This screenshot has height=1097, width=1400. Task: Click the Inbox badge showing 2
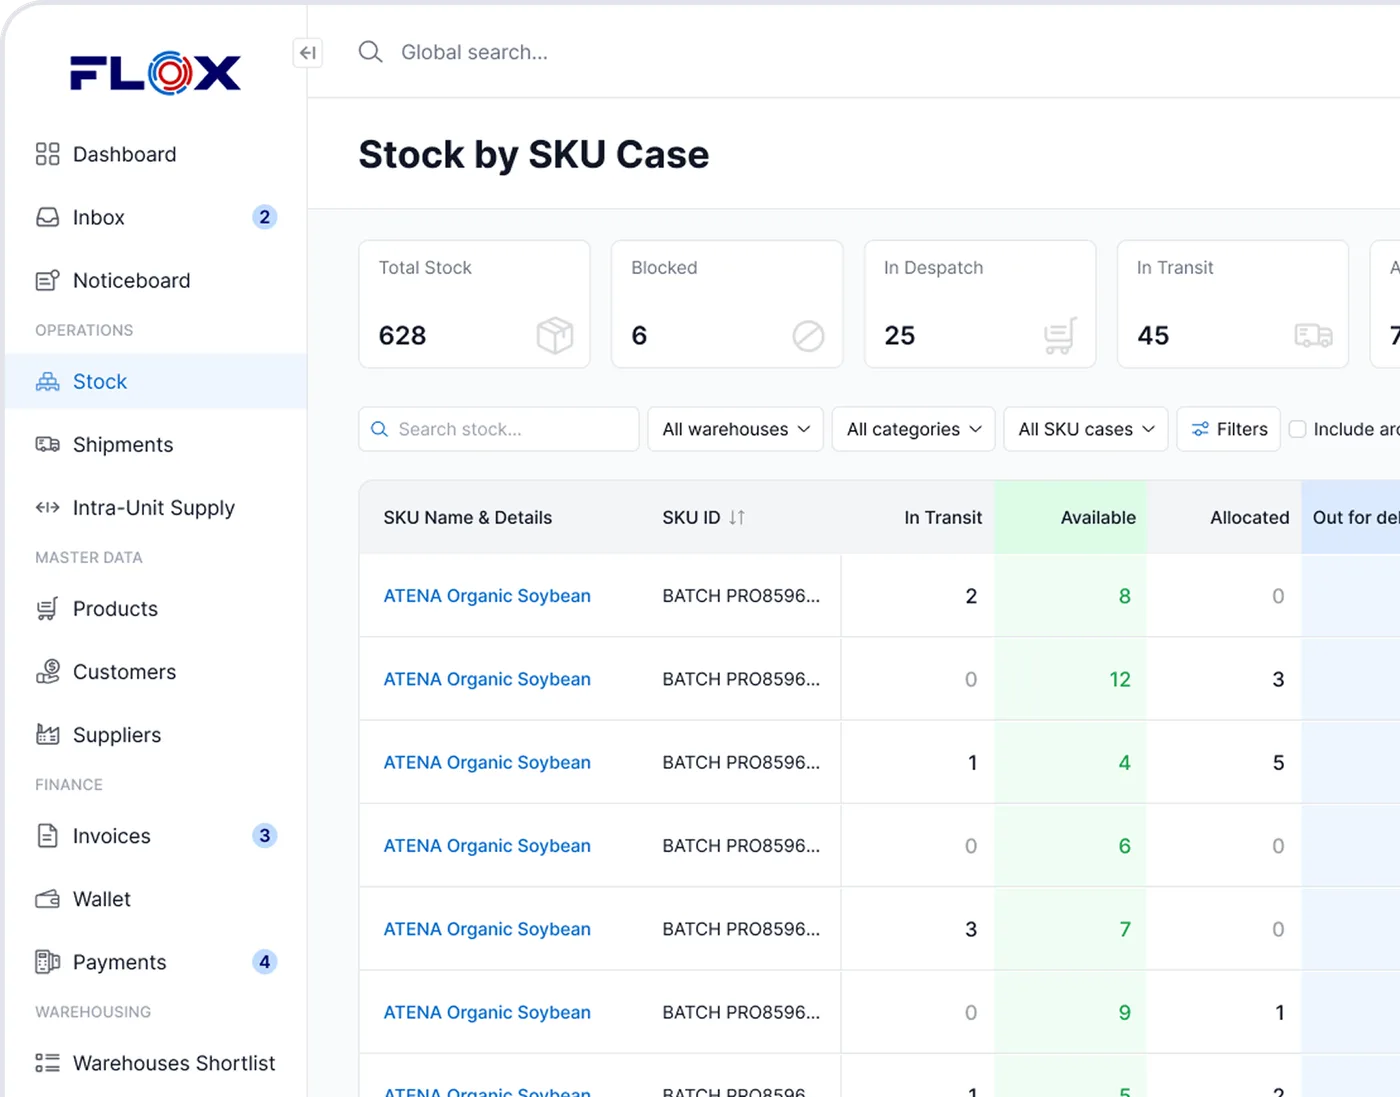pos(264,217)
